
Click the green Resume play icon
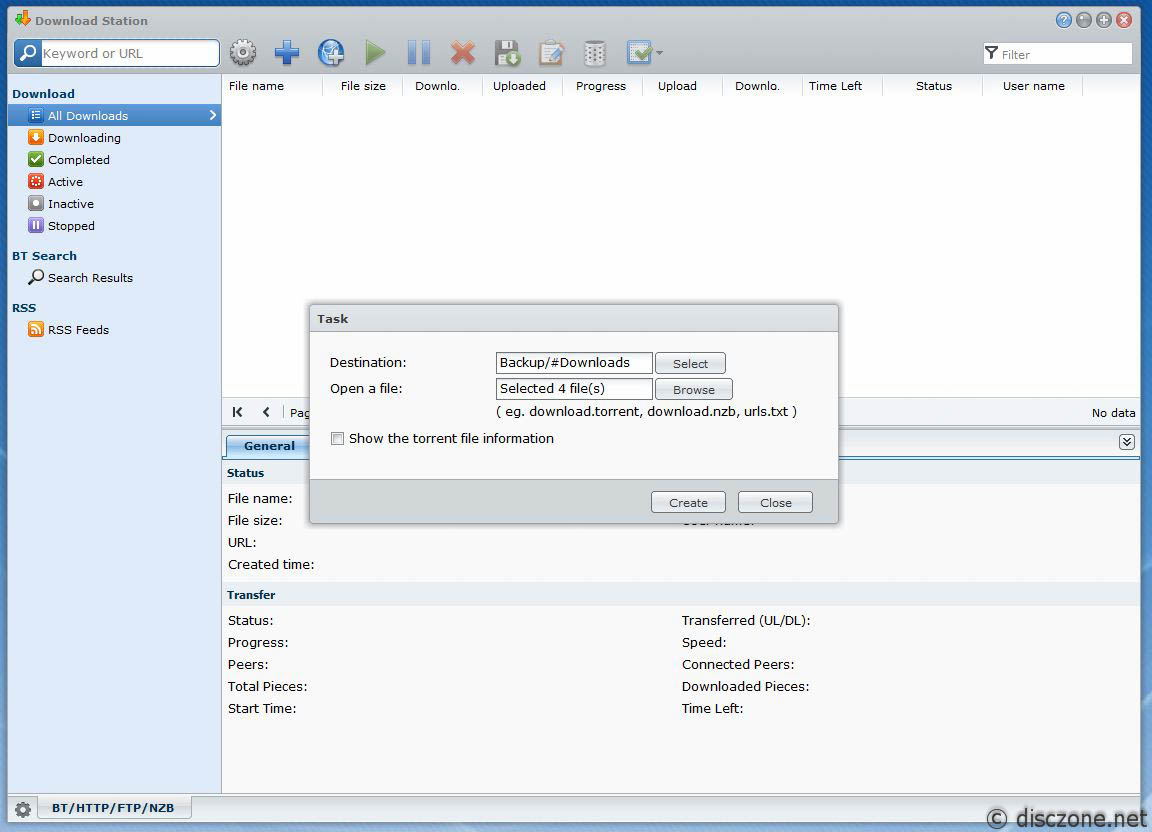pos(375,53)
